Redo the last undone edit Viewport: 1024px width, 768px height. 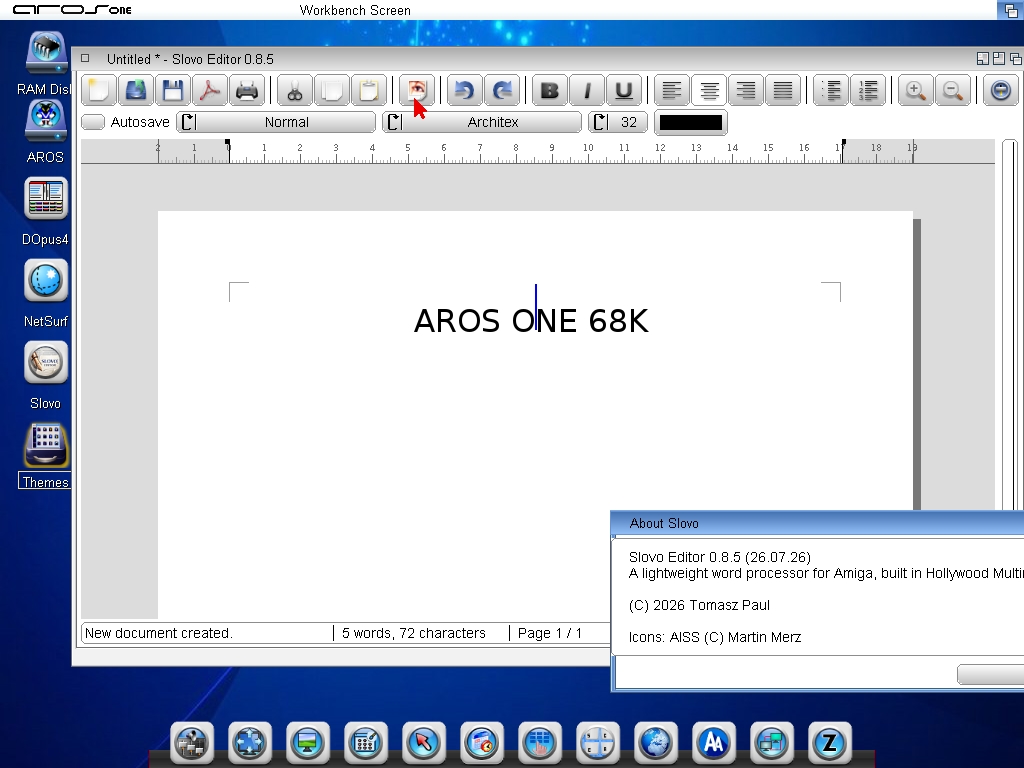coord(502,90)
